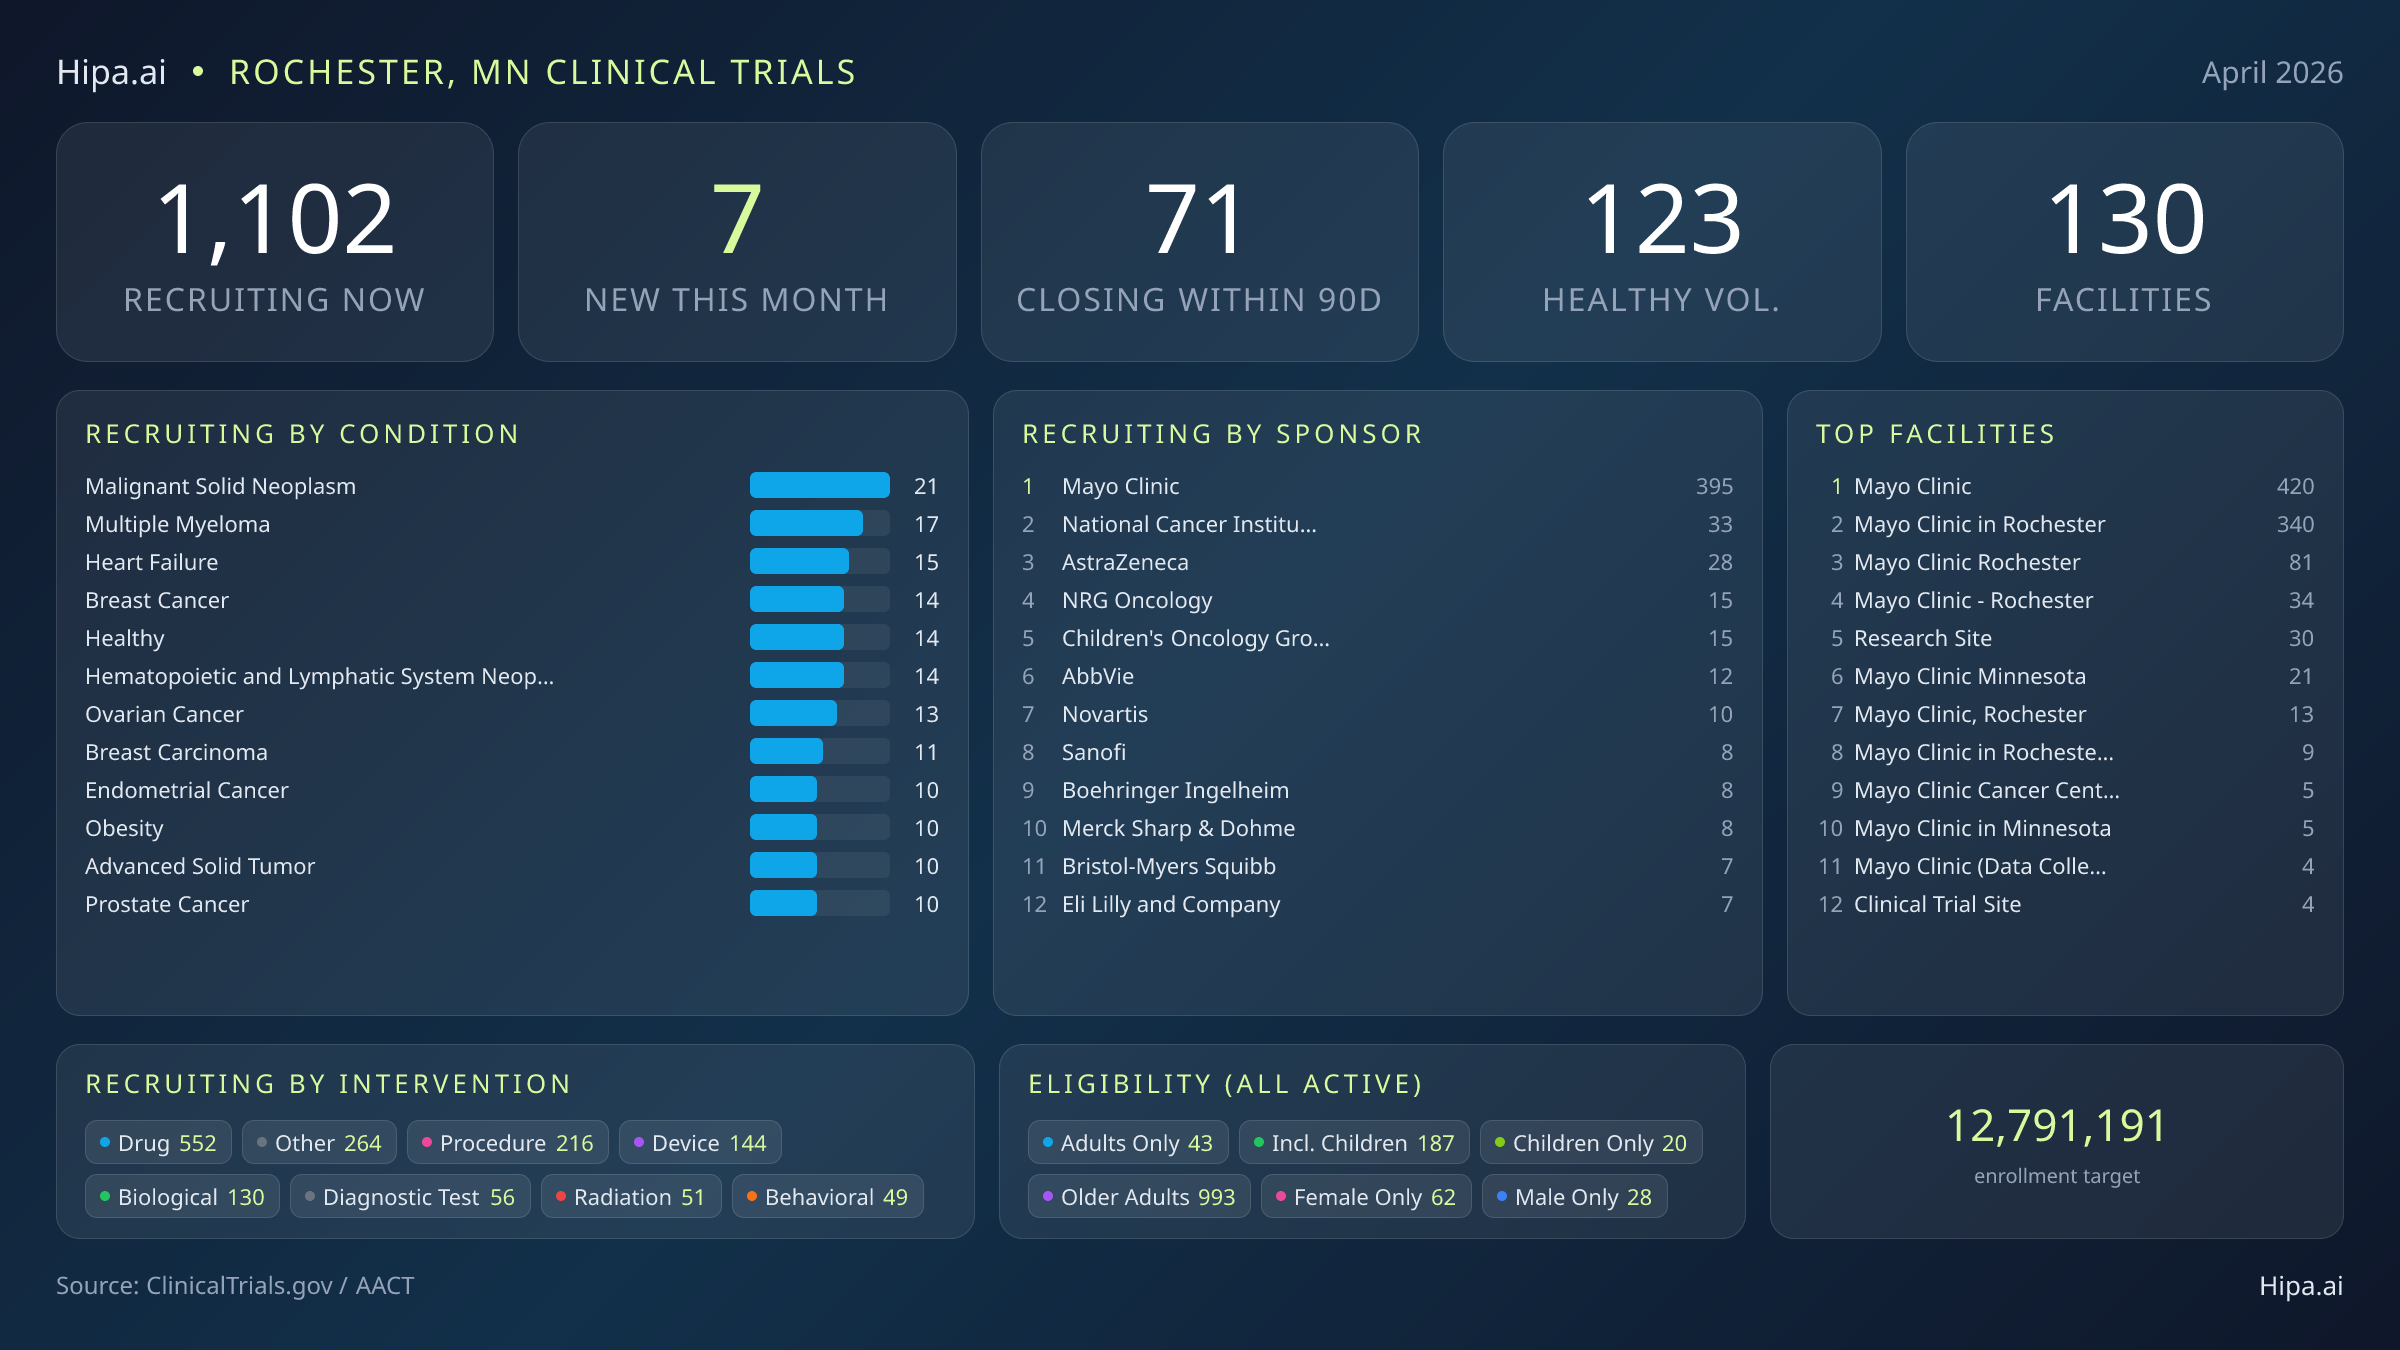
Task: Click the Breast Carcinoma row
Action: click(x=512, y=751)
